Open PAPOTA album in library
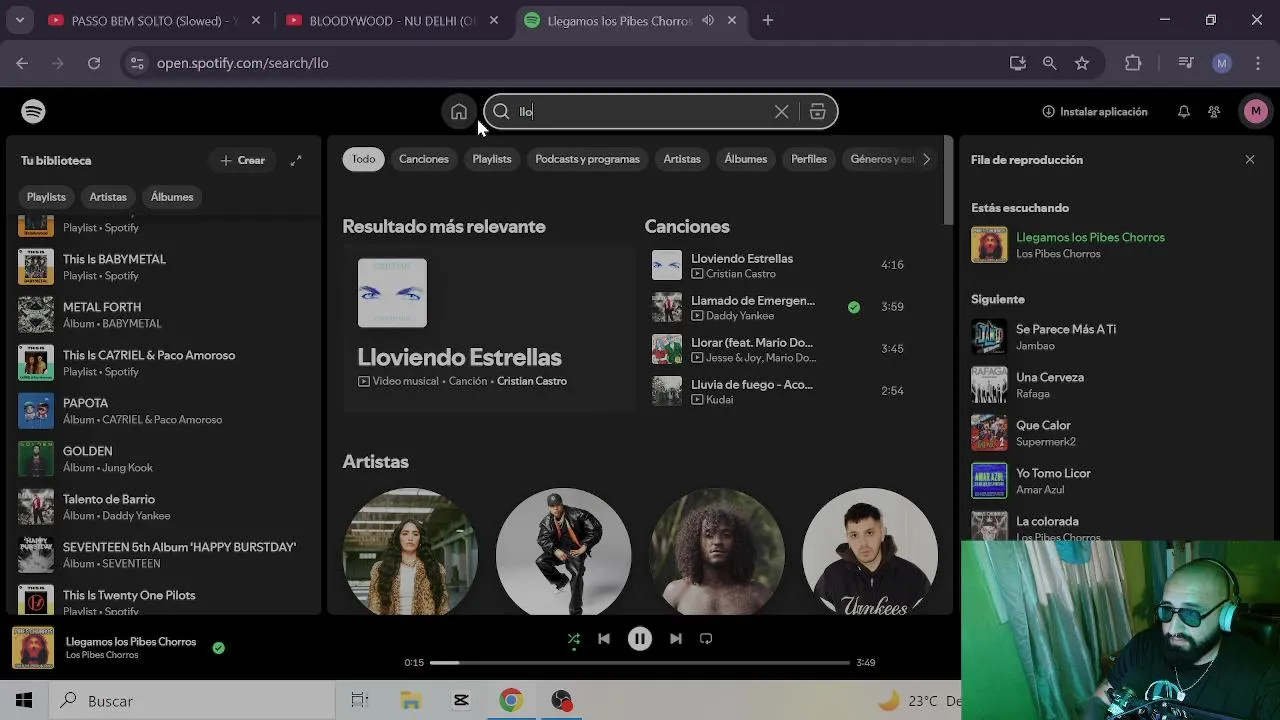The width and height of the screenshot is (1280, 720). [164, 411]
